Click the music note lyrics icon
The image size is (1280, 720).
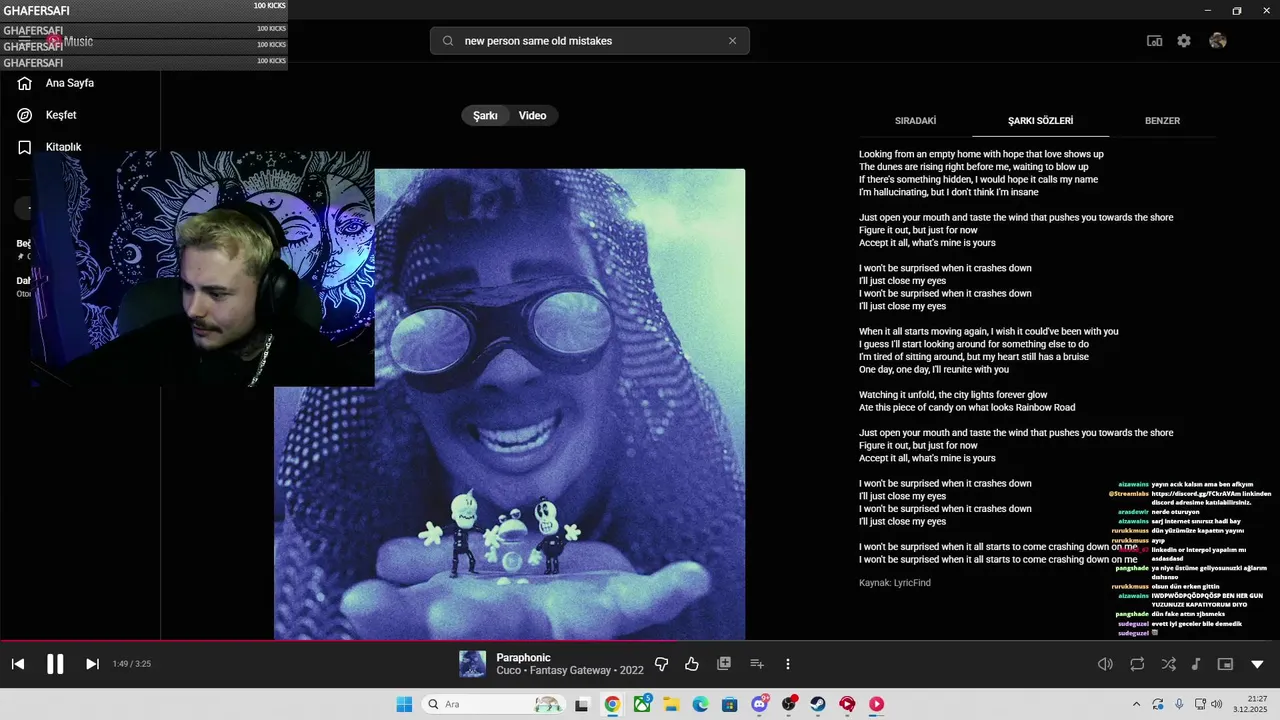[x=1196, y=664]
